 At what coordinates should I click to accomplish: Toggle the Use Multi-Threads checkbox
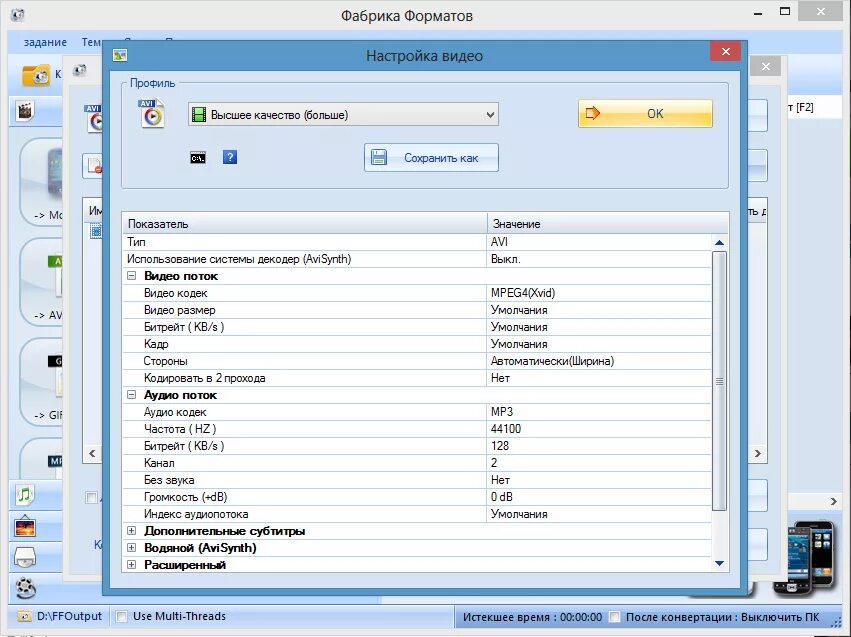click(122, 616)
